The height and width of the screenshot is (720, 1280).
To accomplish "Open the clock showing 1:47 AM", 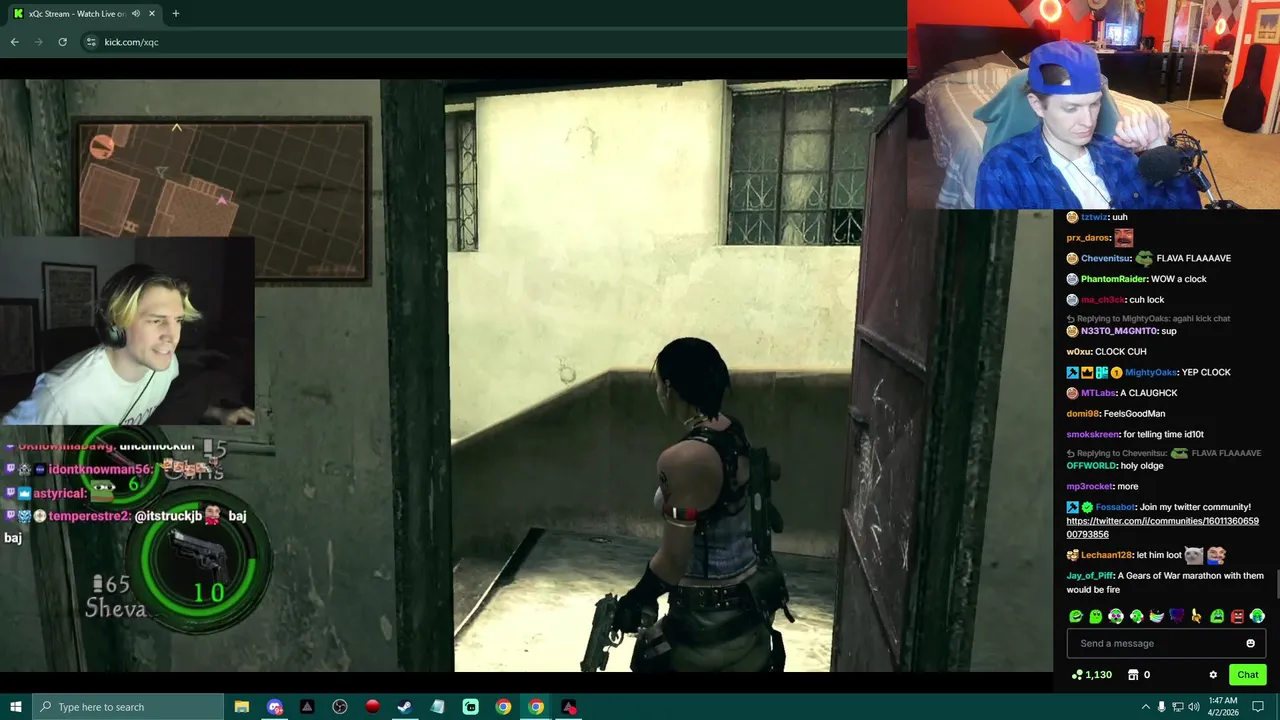I will point(1223,707).
